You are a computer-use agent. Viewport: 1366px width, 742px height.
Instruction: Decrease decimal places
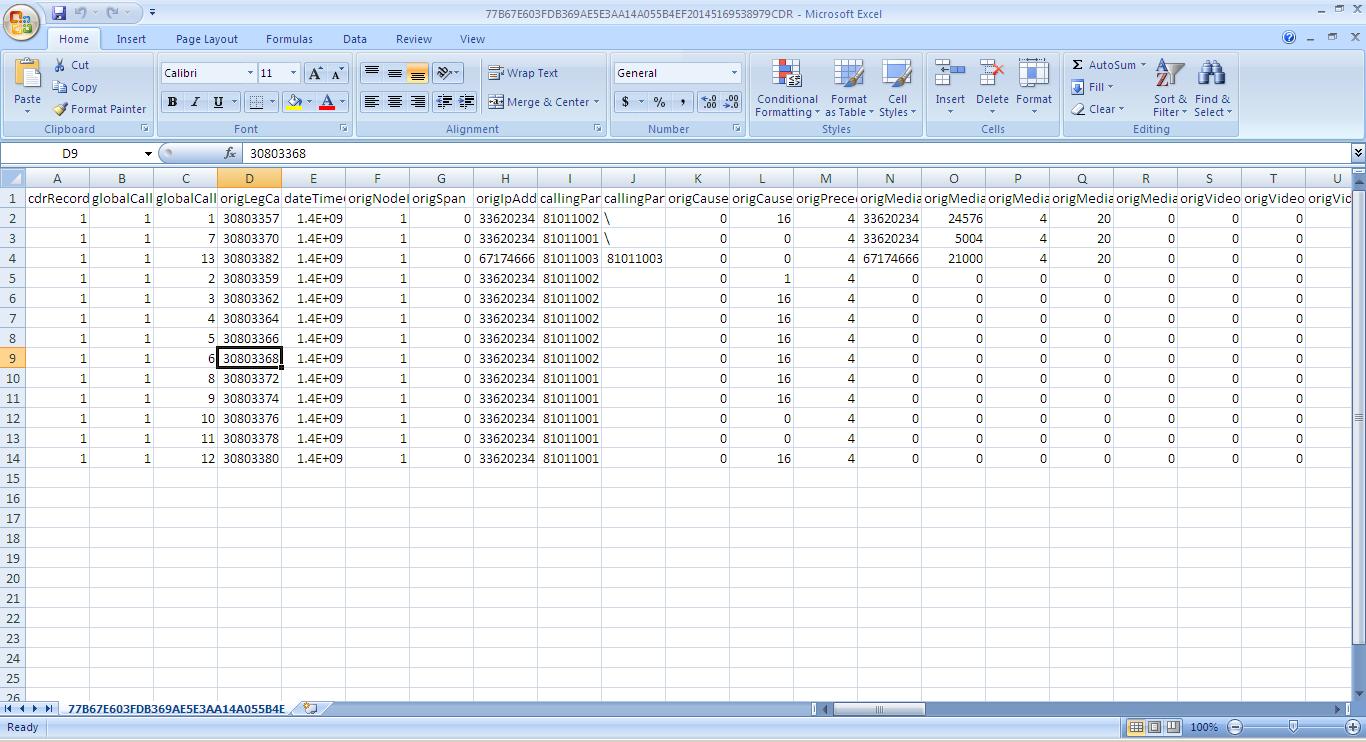(731, 102)
